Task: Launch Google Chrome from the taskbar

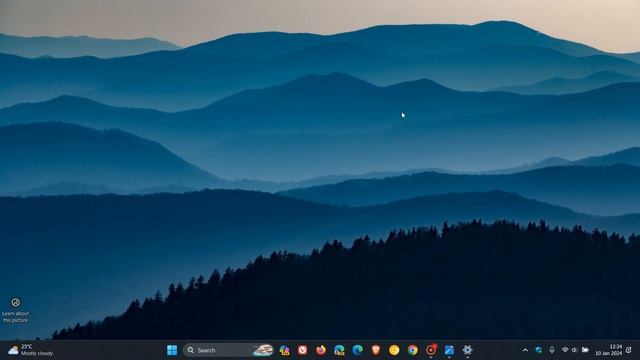Action: click(x=413, y=350)
